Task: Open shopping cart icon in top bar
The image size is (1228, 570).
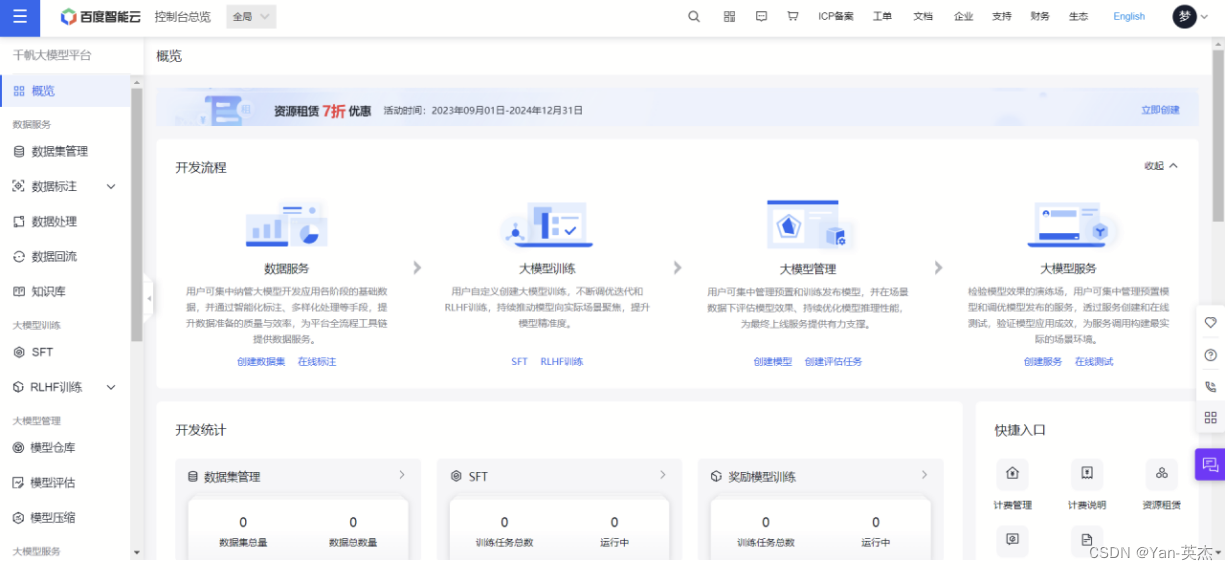Action: [x=793, y=17]
